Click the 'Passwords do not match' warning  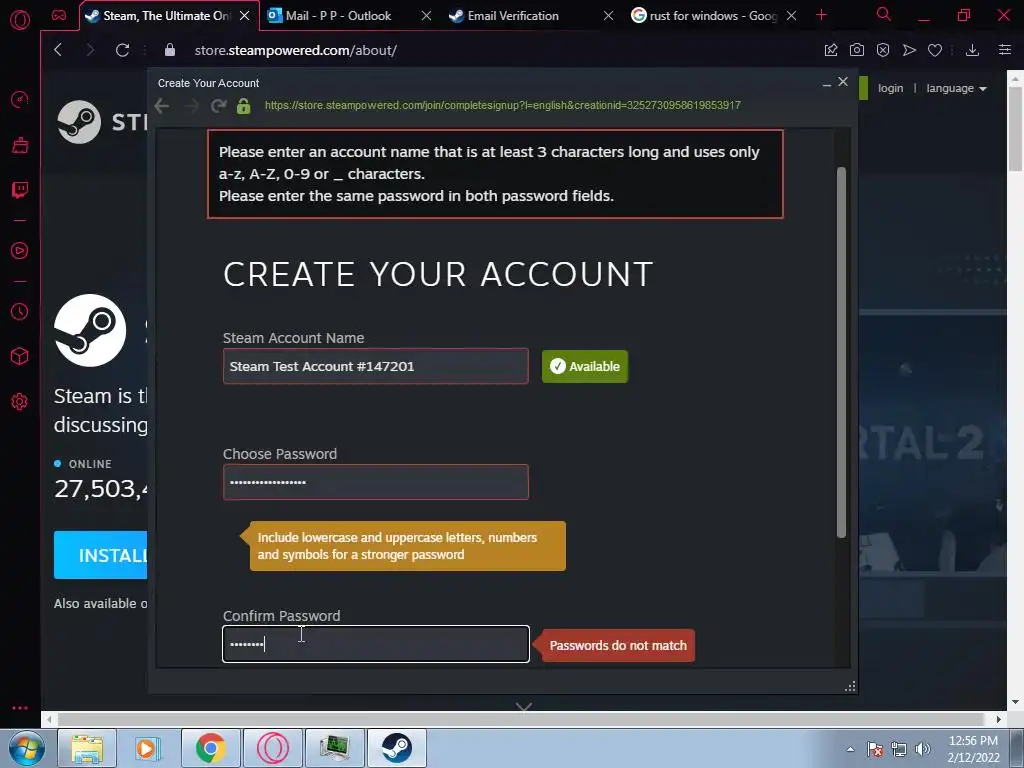click(618, 645)
